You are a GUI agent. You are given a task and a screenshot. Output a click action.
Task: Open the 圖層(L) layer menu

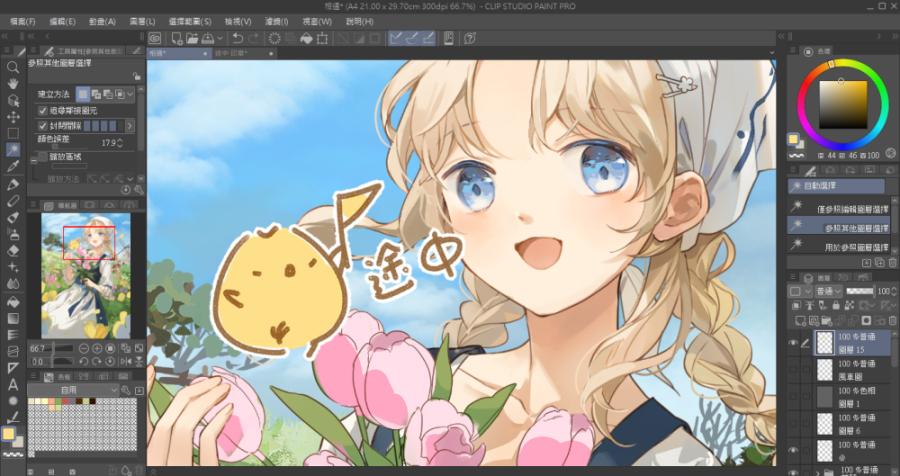[142, 21]
